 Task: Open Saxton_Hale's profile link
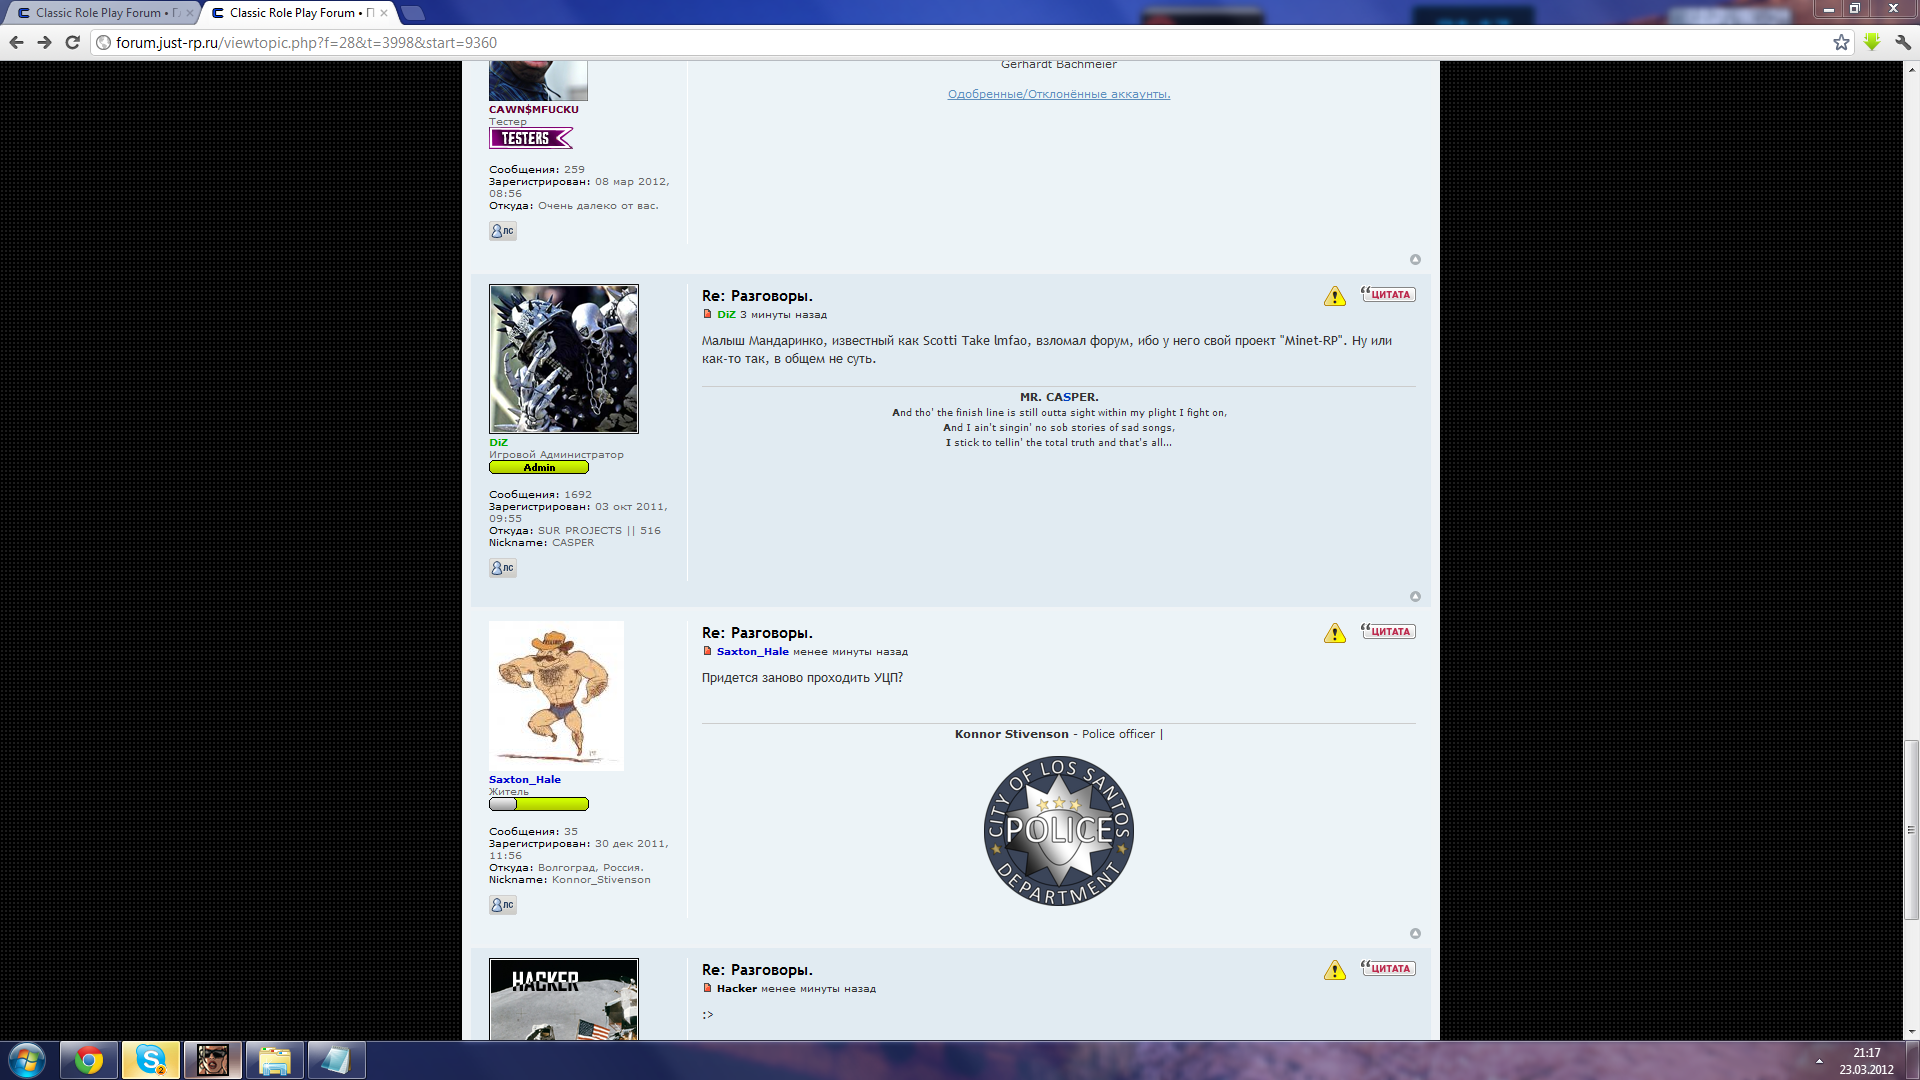tap(524, 779)
